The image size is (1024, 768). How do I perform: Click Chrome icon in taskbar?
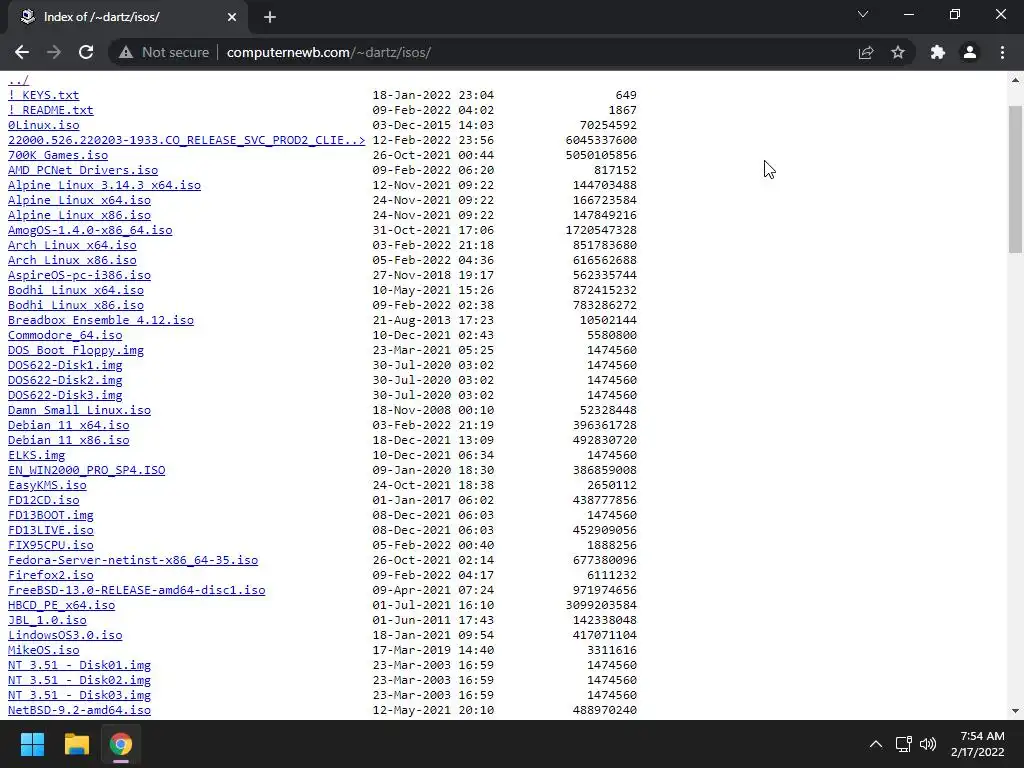click(x=121, y=744)
